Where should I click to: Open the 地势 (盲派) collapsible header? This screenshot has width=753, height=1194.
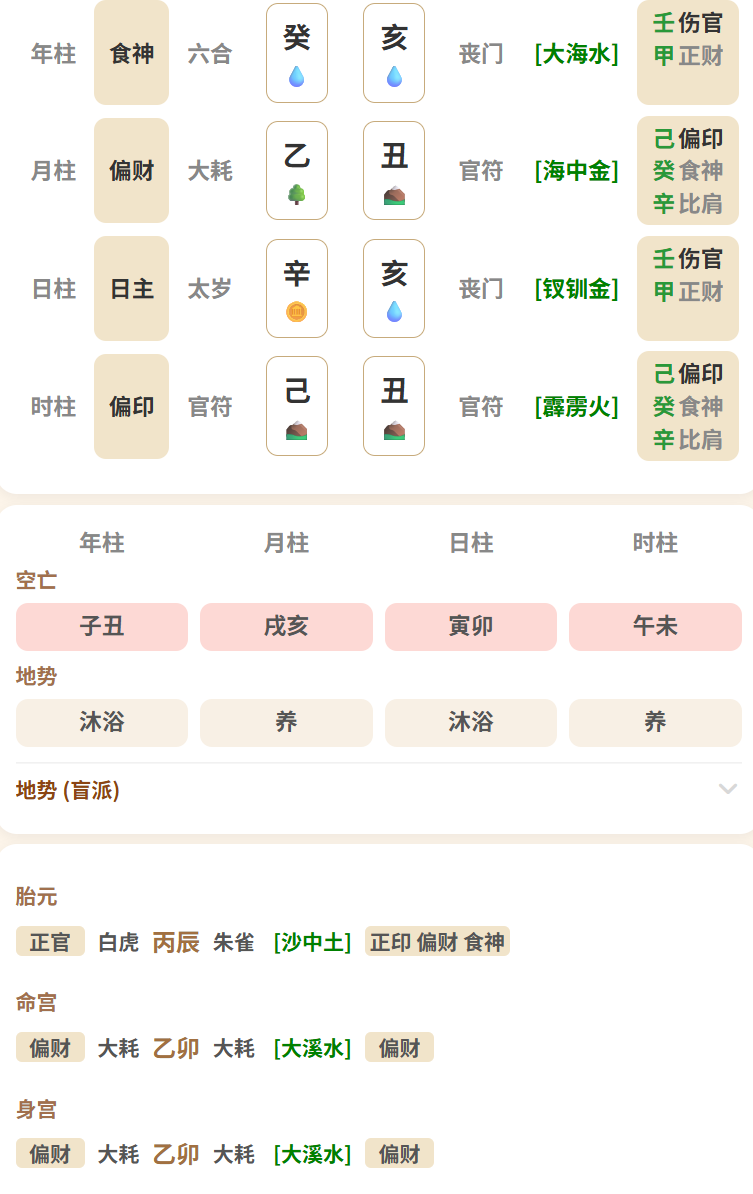tap(378, 790)
